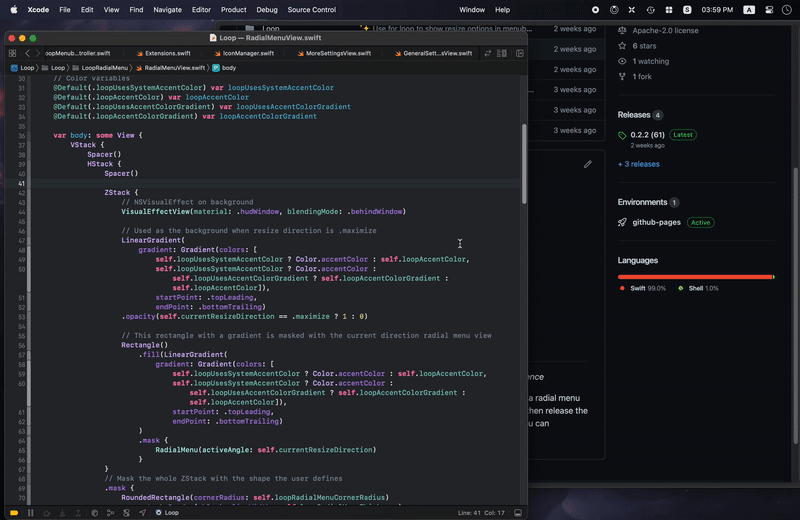The image size is (800, 520).
Task: Switch to the Extensions.swift tab
Action: tap(164, 53)
